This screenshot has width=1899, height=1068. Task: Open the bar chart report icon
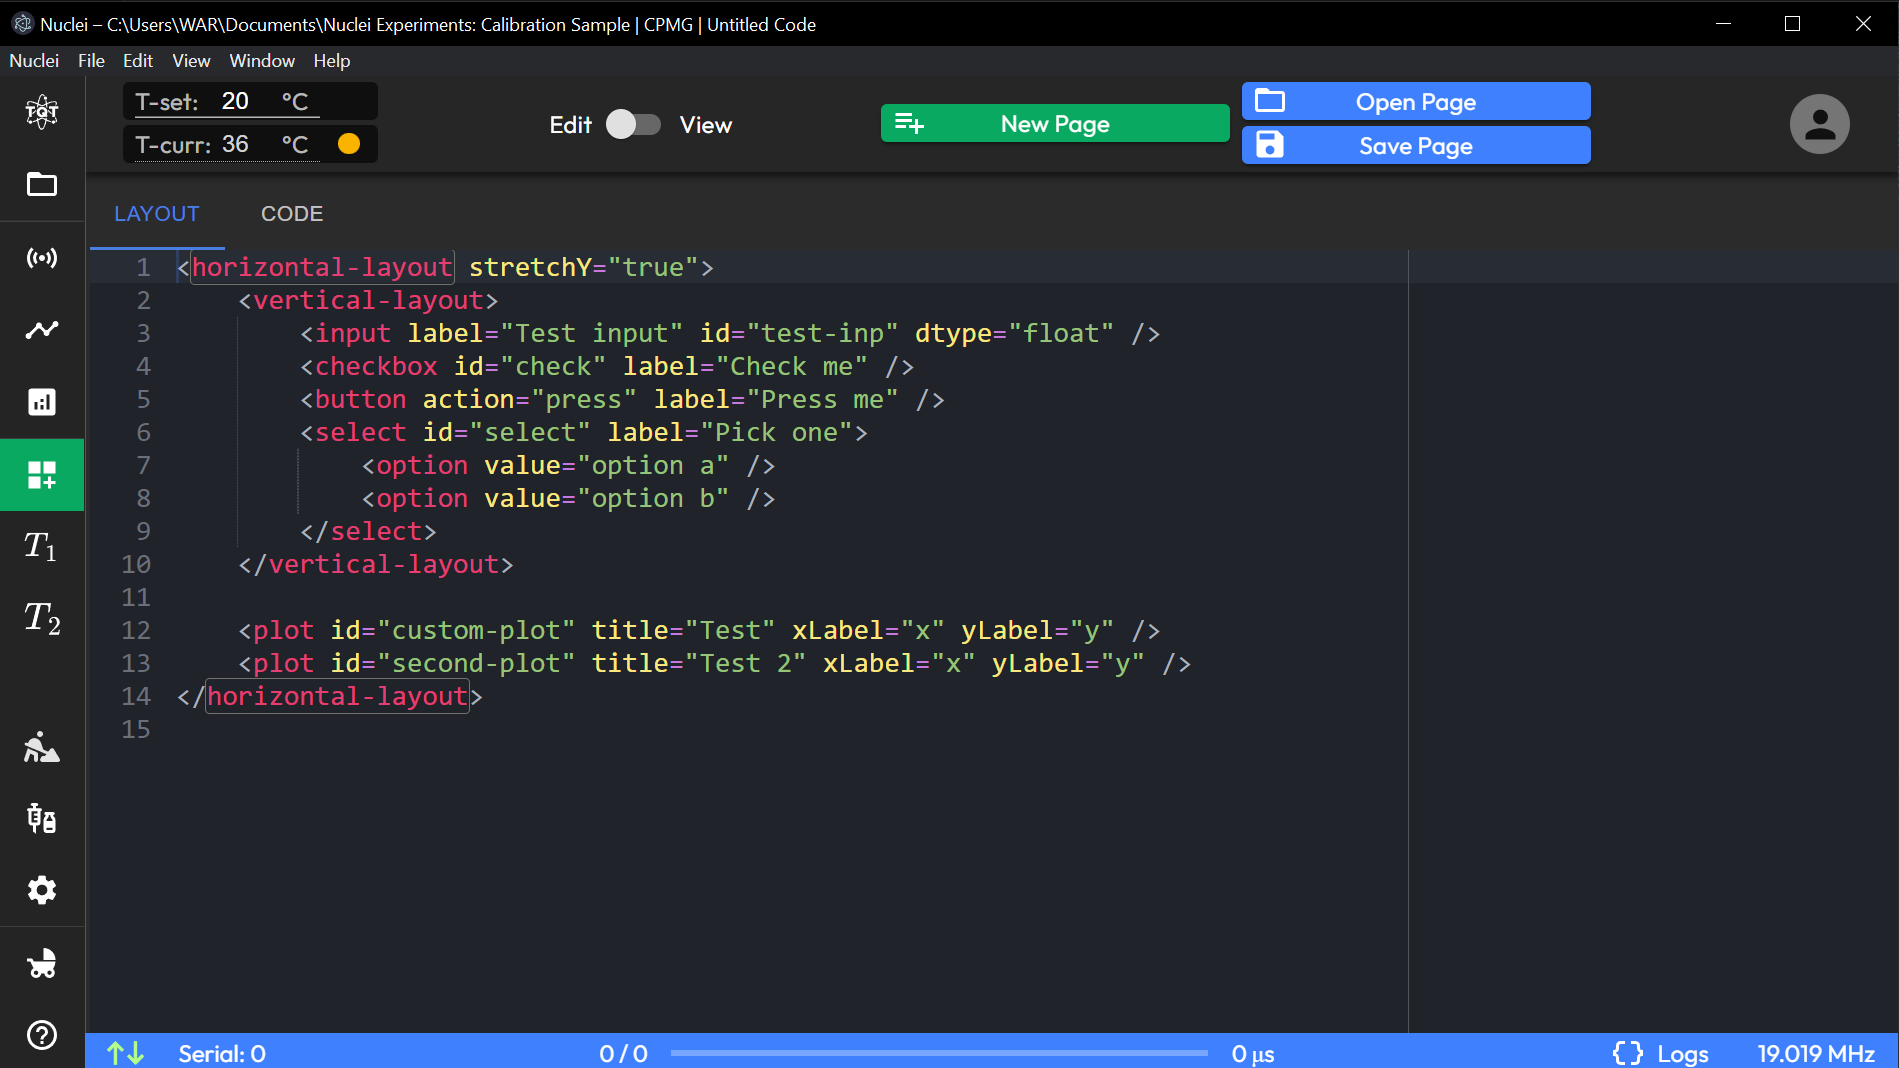coord(42,402)
